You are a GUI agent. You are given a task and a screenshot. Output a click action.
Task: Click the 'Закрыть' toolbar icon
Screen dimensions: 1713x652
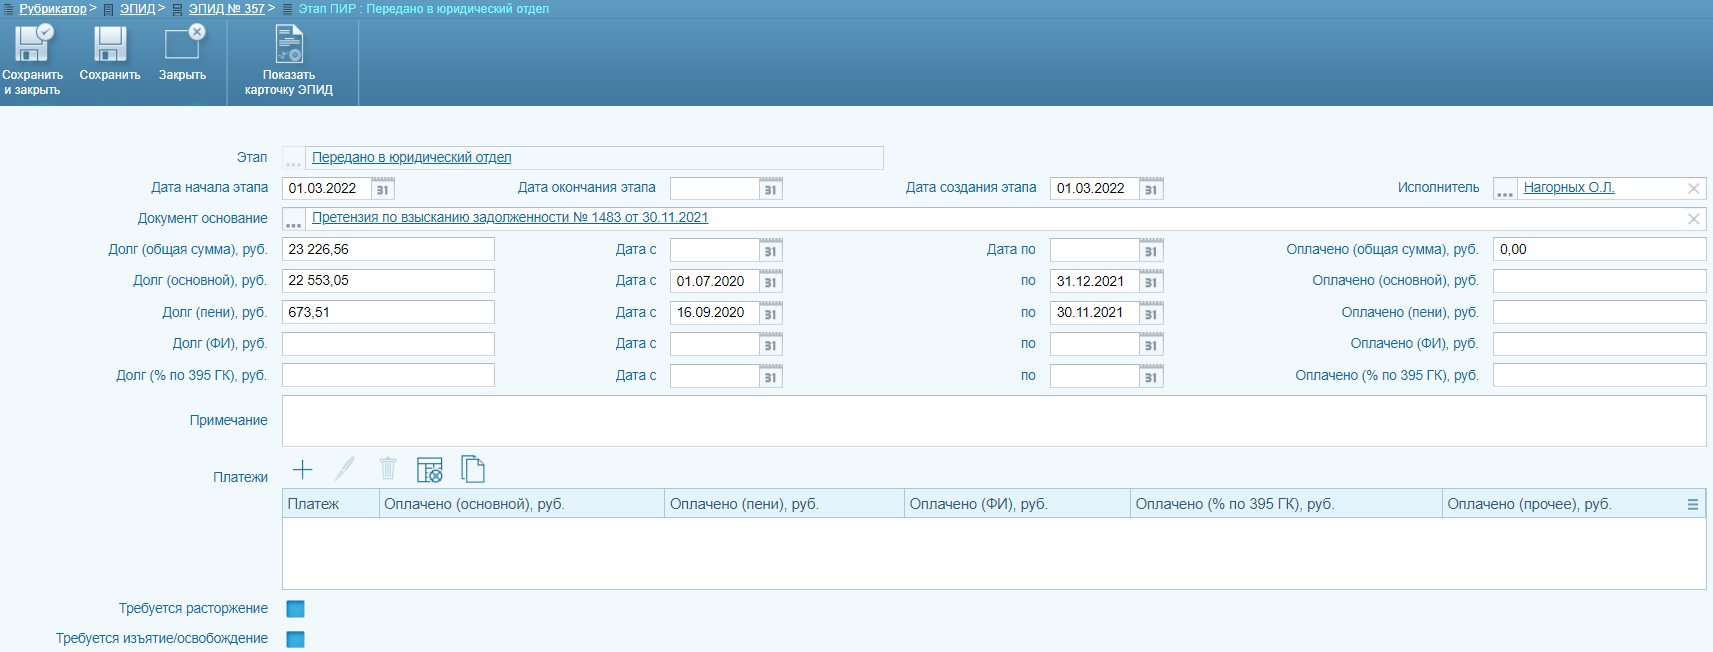(x=182, y=45)
